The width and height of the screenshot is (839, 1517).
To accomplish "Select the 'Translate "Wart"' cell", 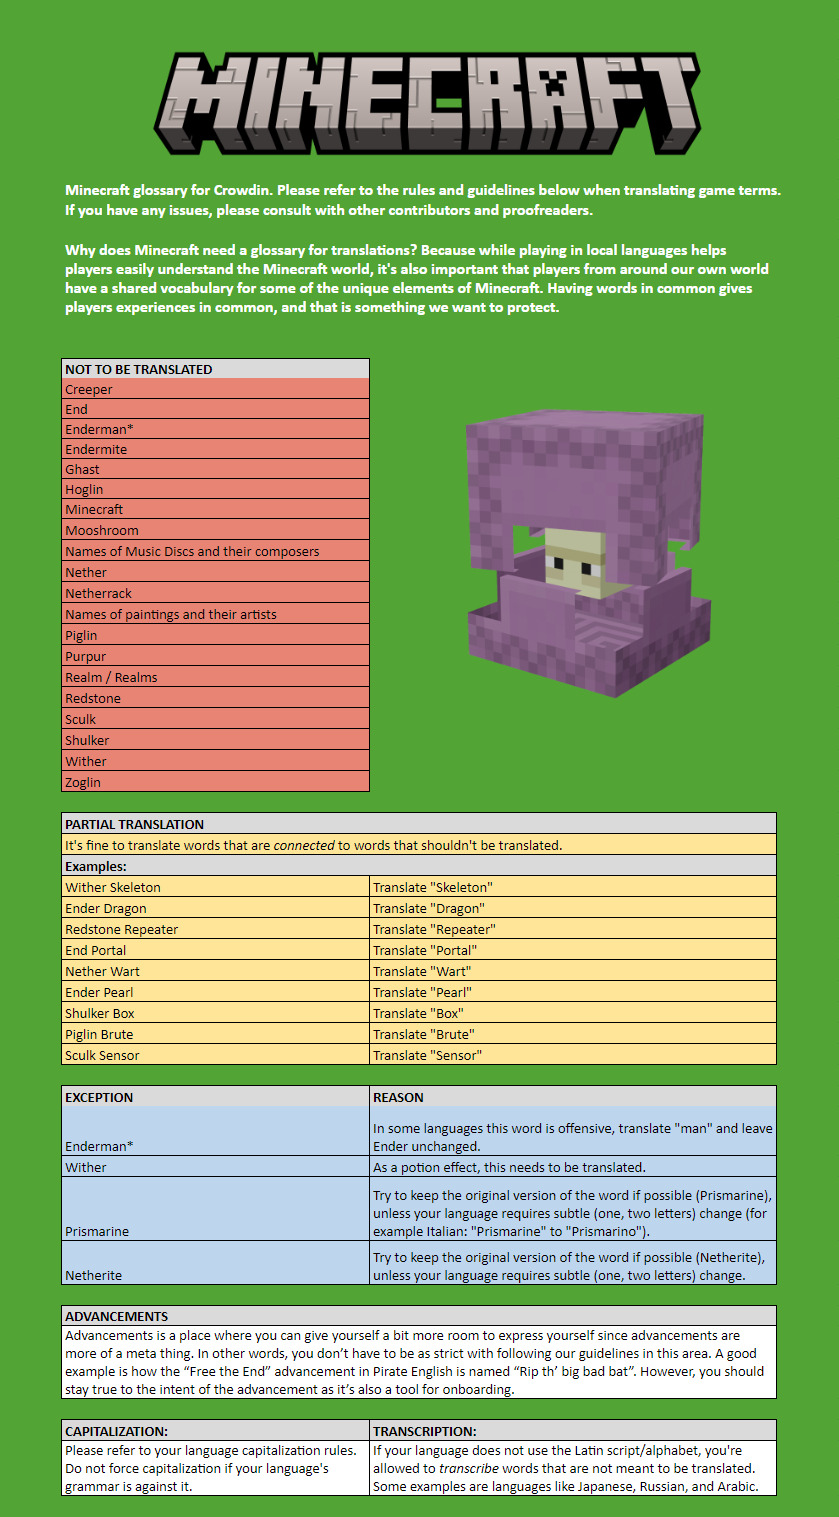I will (573, 971).
